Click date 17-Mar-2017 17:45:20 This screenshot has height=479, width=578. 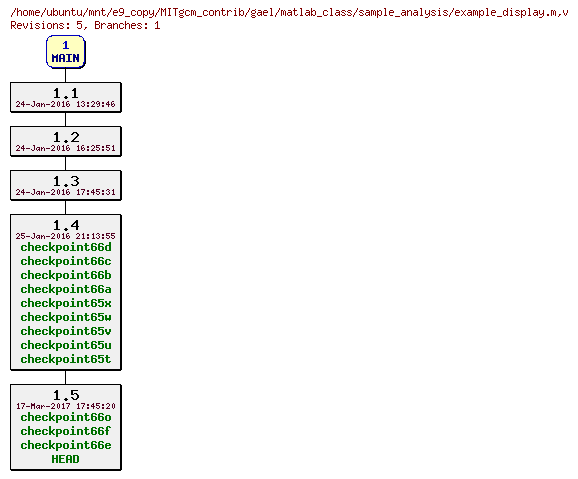tap(66, 406)
